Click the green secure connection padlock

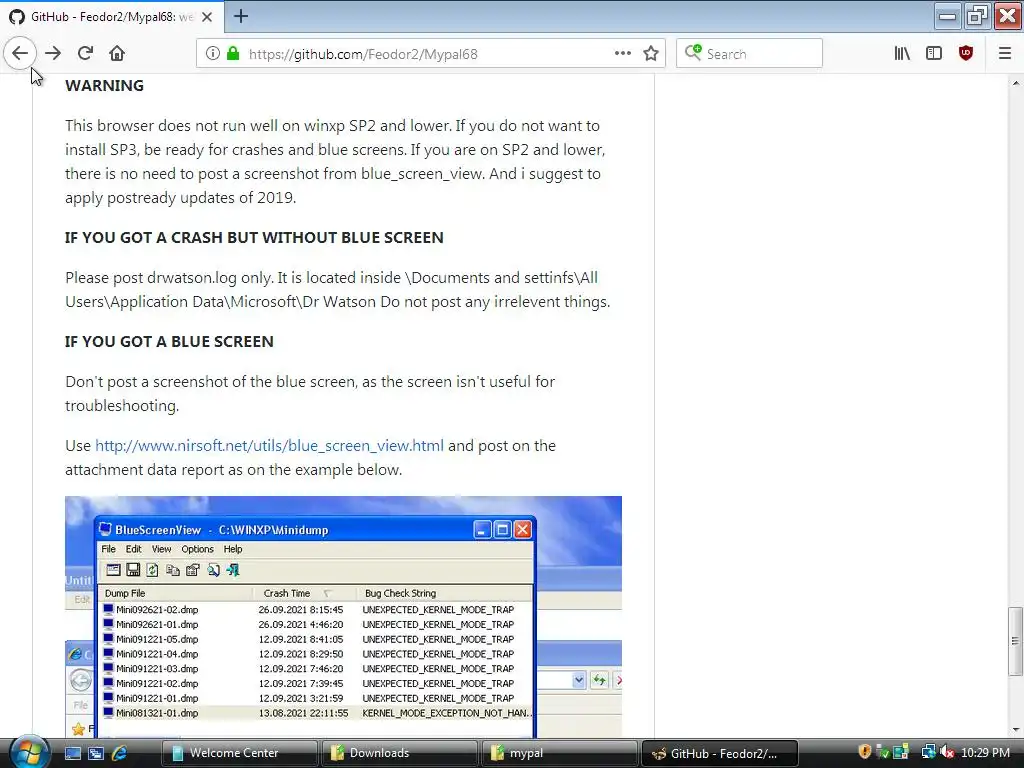tap(233, 54)
